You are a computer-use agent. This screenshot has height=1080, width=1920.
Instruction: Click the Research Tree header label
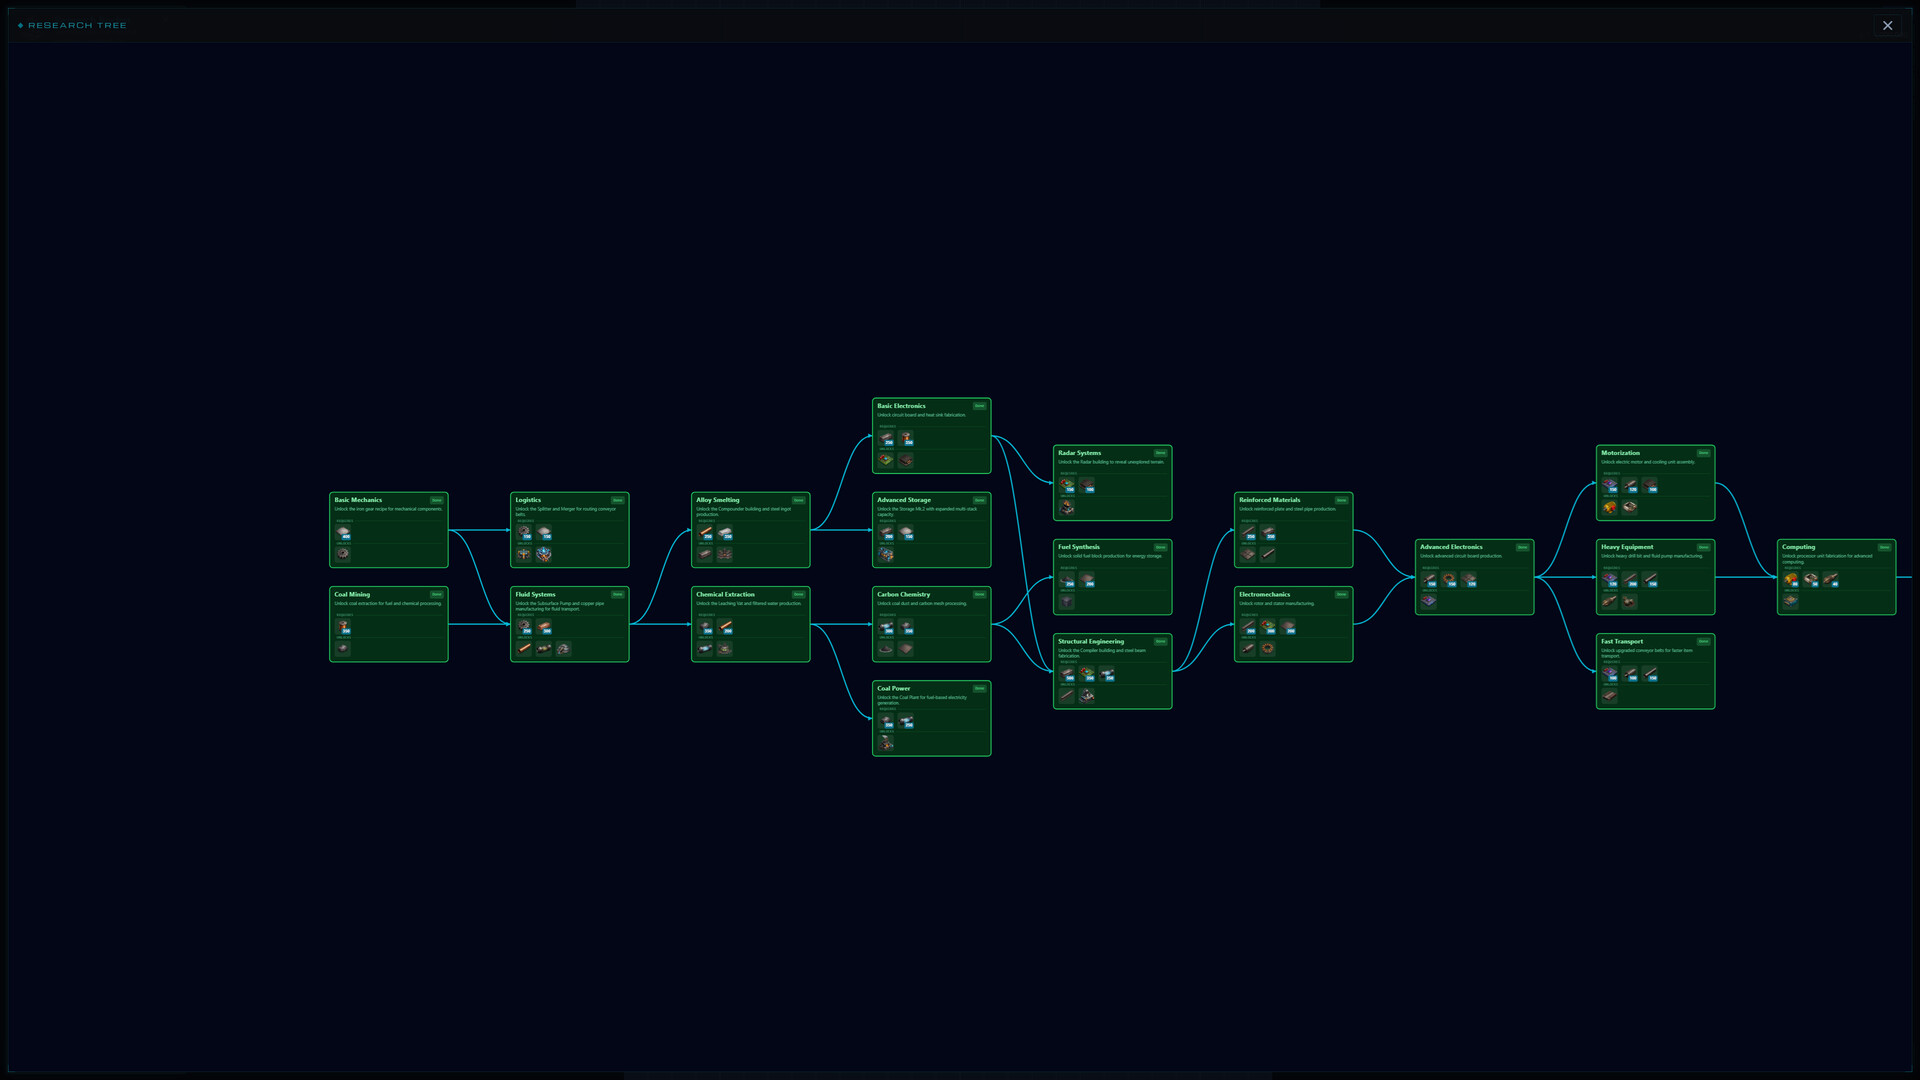pyautogui.click(x=72, y=24)
